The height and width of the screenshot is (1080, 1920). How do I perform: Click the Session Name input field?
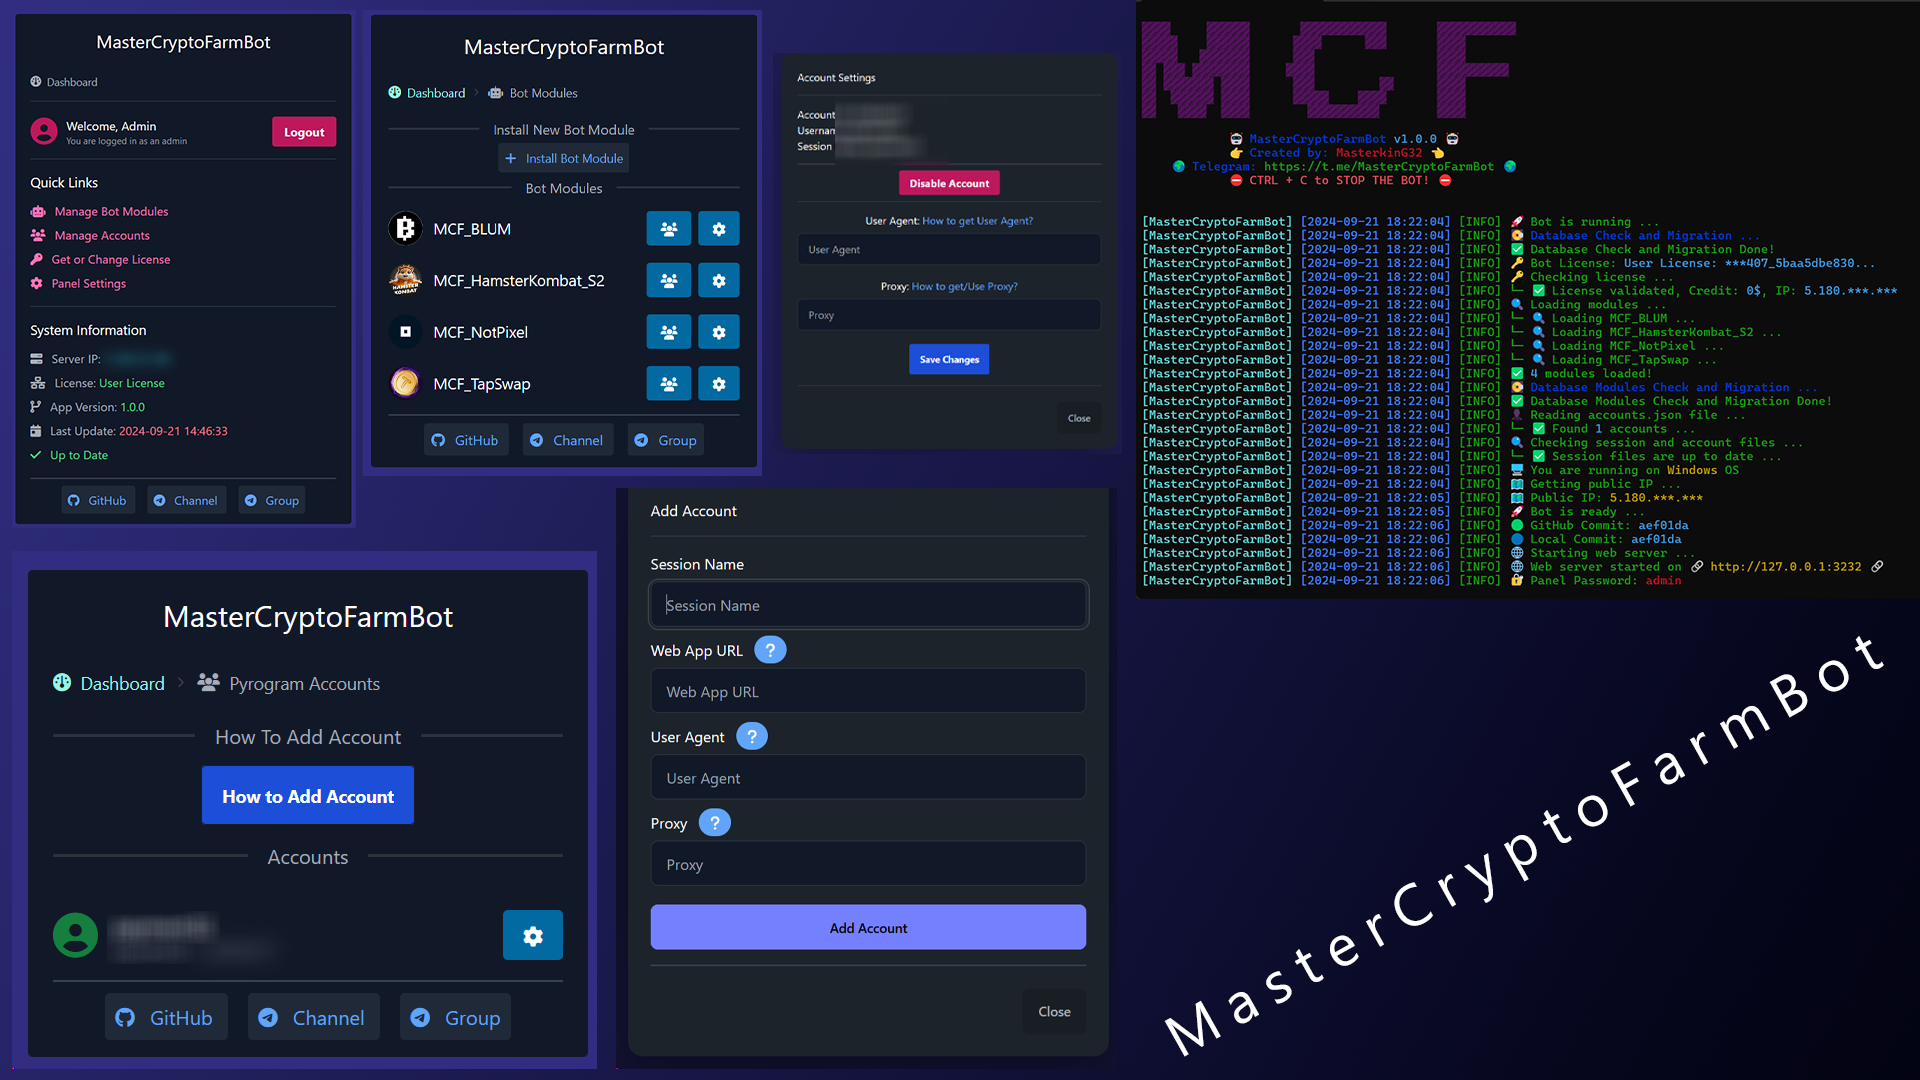[868, 605]
